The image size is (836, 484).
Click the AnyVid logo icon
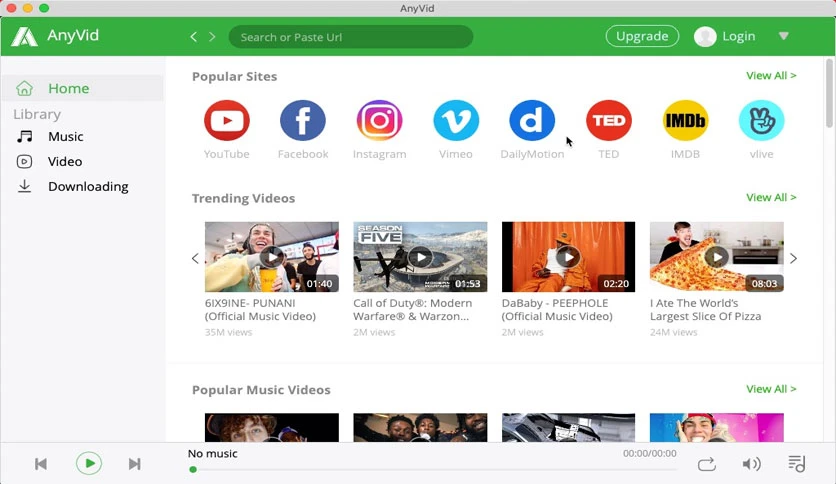[25, 36]
